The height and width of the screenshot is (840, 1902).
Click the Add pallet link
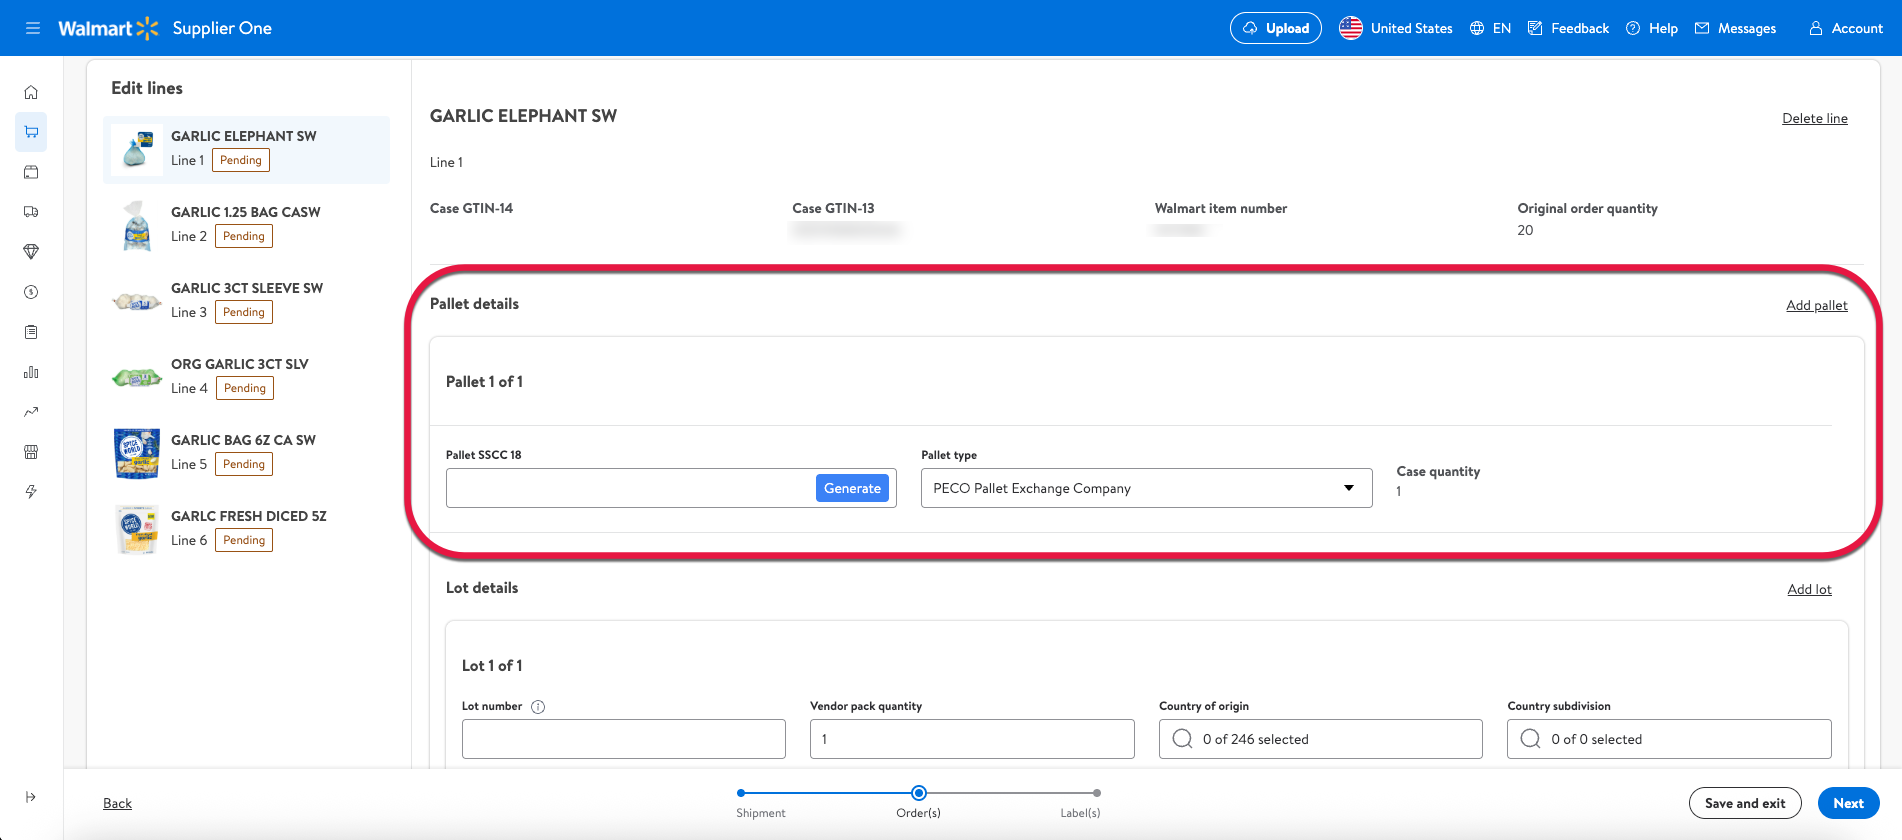tap(1816, 305)
